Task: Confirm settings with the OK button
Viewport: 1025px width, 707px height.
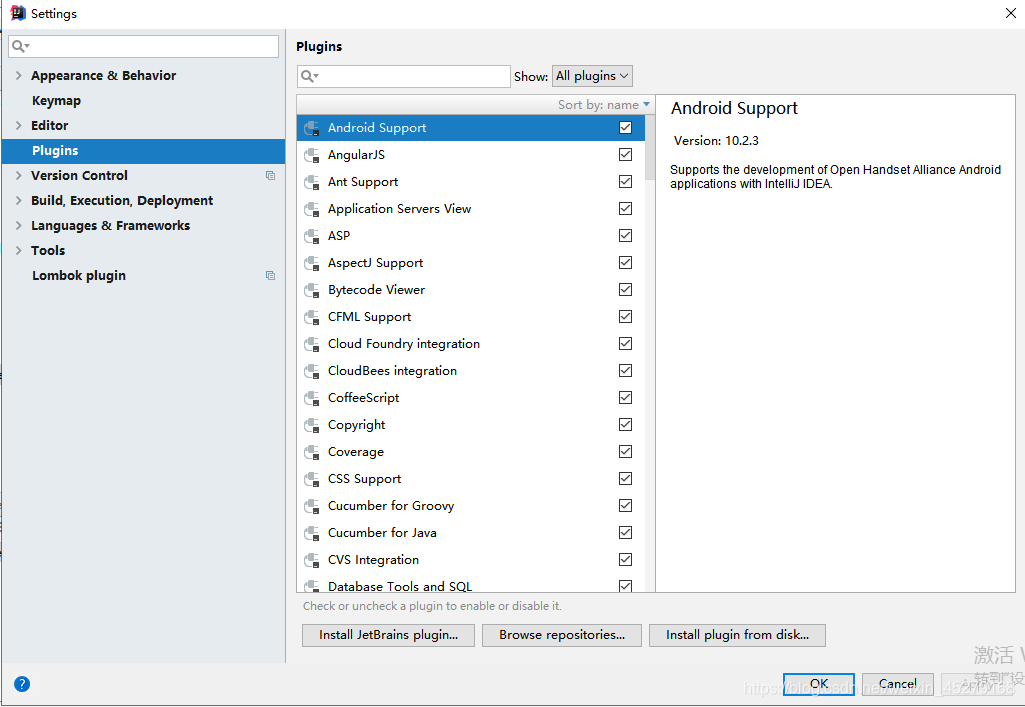Action: click(818, 684)
